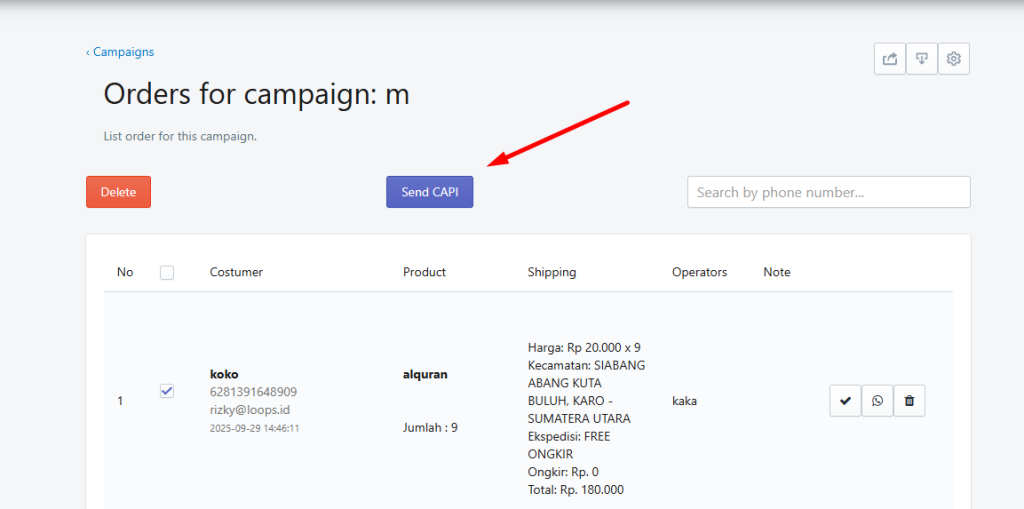The image size is (1024, 509).
Task: Uncheck the checkbox for order 1
Action: click(x=167, y=391)
